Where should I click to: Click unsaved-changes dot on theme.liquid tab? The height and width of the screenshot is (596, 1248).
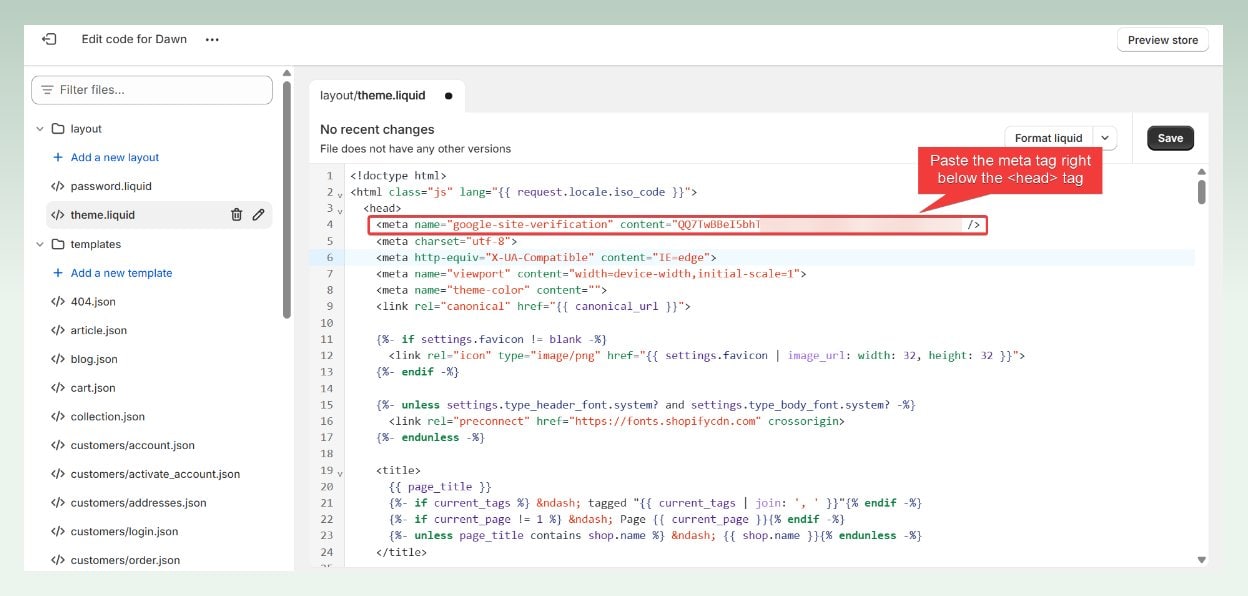coord(448,96)
